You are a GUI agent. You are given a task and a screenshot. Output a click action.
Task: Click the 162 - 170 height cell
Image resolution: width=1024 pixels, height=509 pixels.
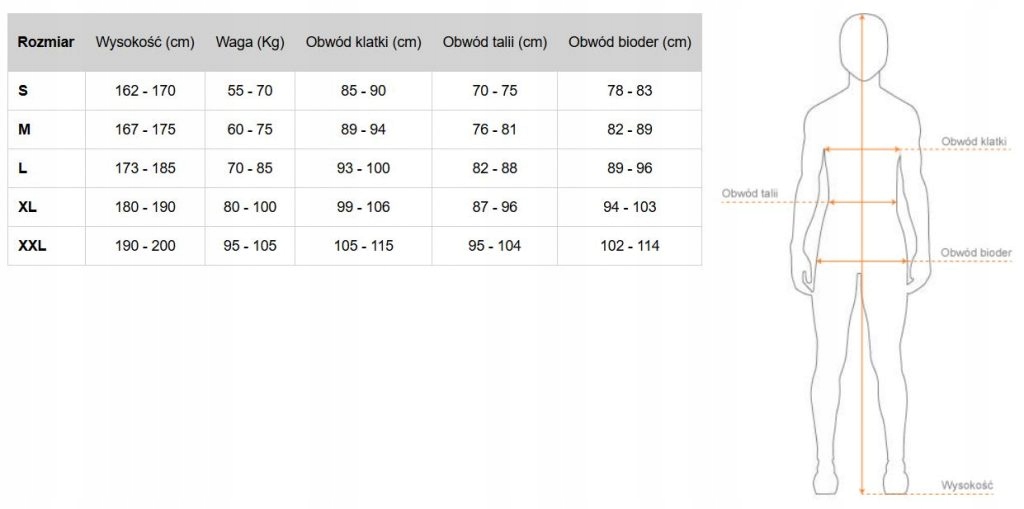pos(145,91)
